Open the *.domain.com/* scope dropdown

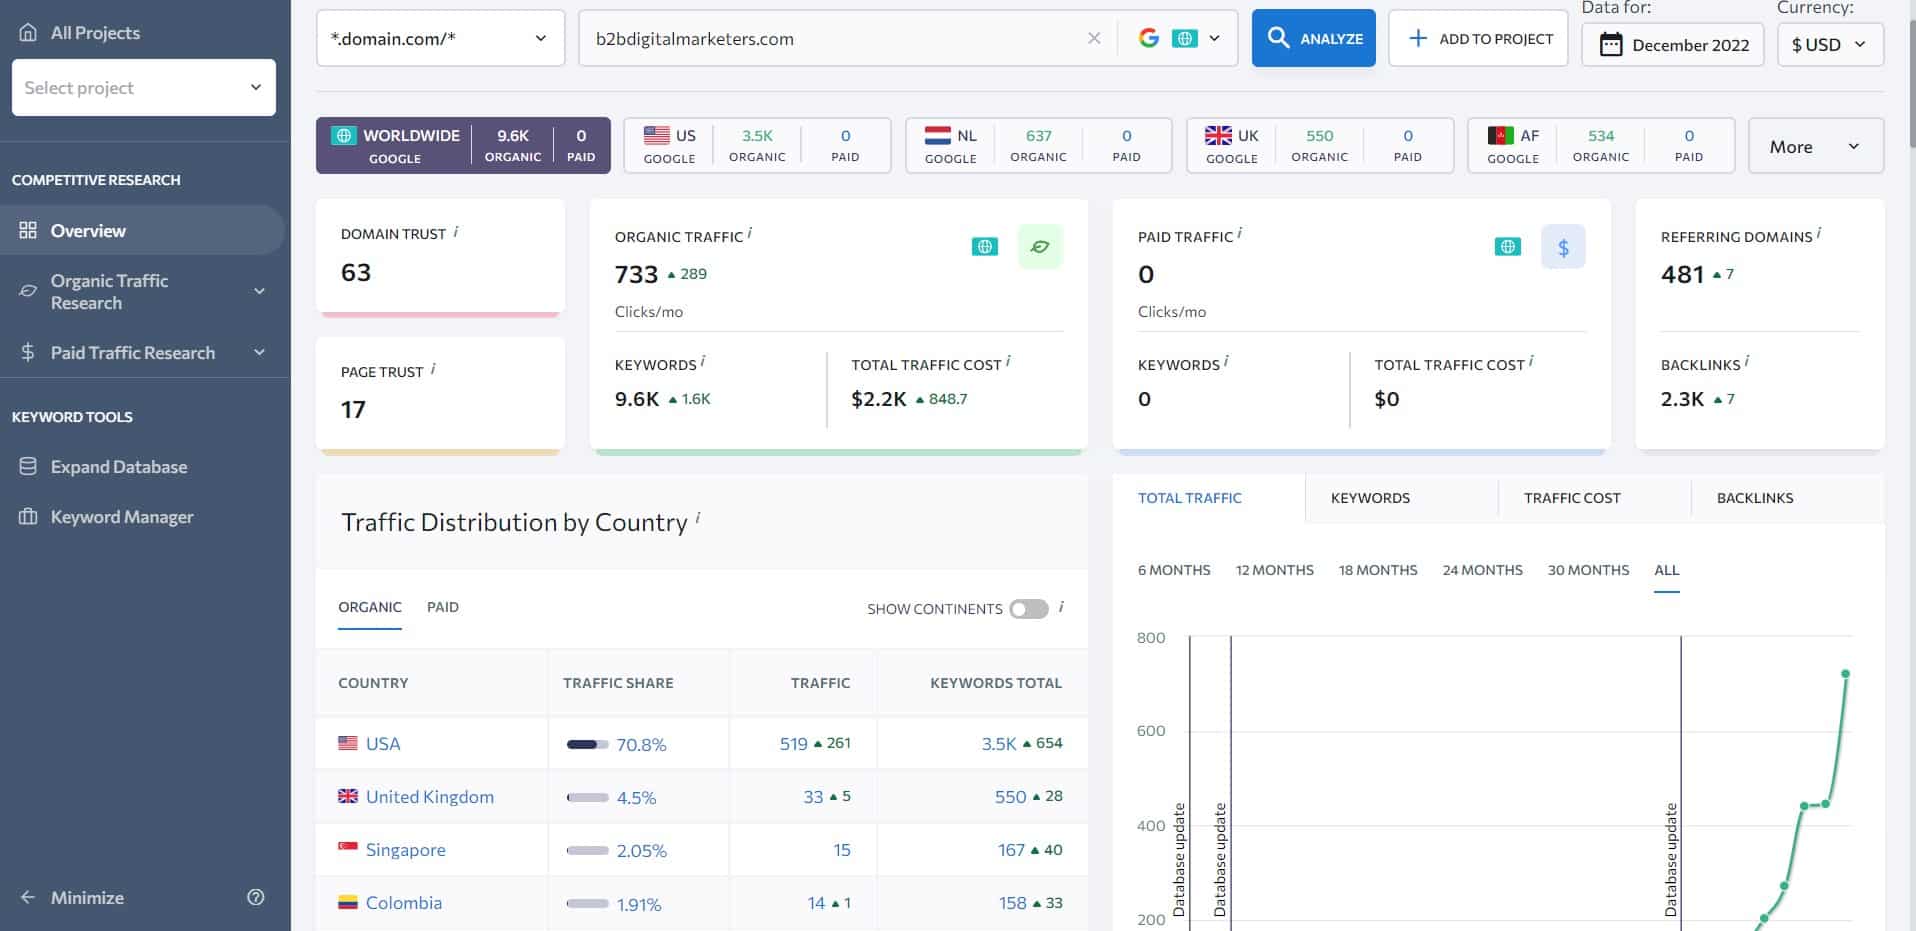440,38
